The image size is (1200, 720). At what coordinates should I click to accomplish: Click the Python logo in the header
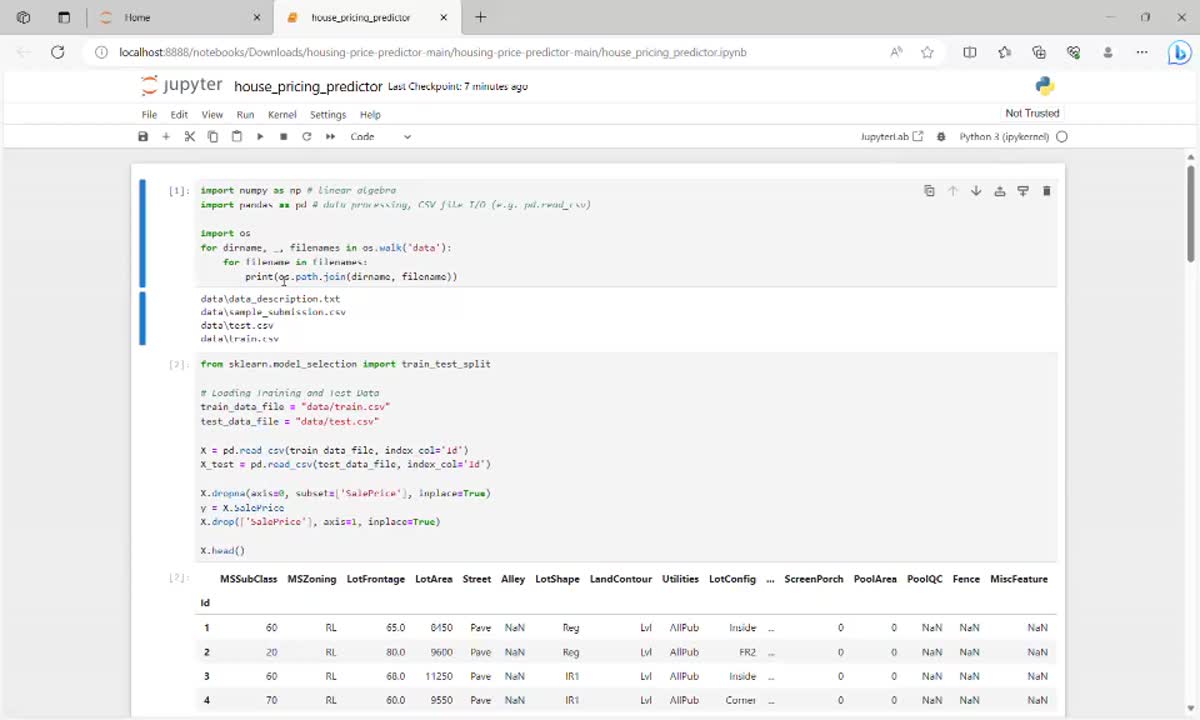click(1045, 86)
